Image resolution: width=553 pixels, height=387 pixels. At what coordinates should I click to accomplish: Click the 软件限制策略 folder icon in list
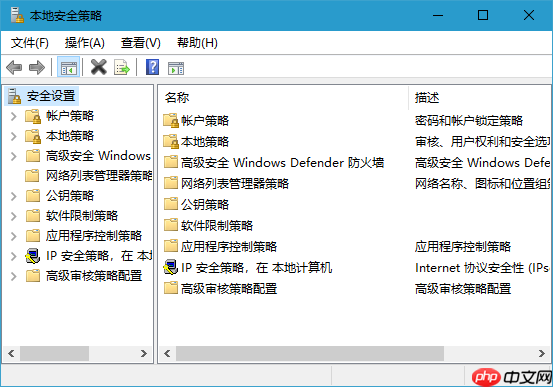tap(171, 225)
